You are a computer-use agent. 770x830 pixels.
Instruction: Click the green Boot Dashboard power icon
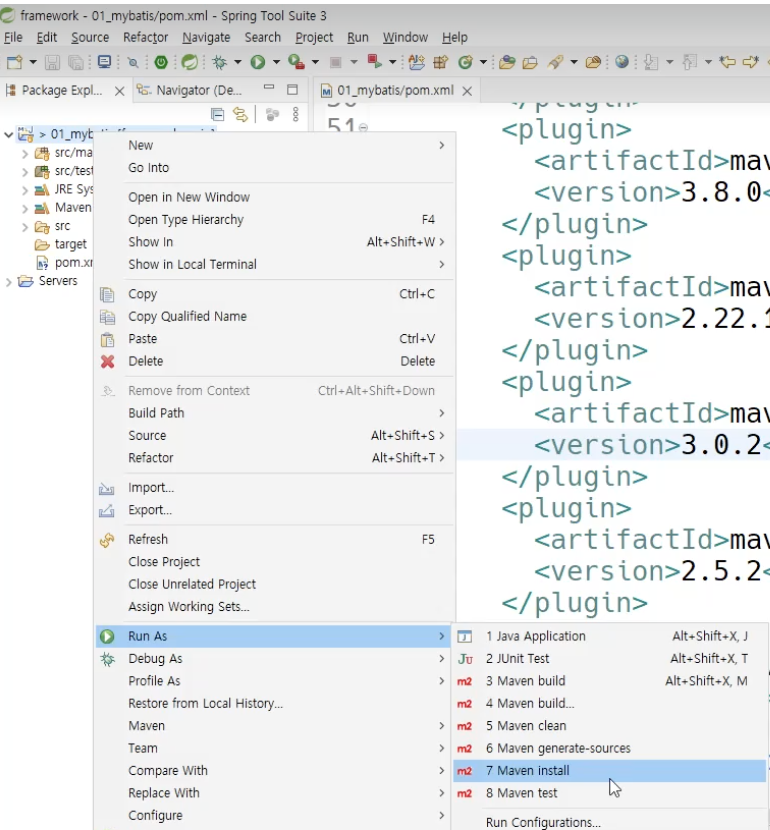[161, 62]
